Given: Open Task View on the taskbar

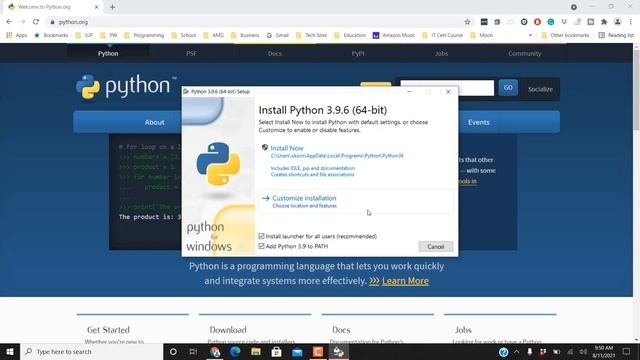Looking at the screenshot, I should point(193,351).
